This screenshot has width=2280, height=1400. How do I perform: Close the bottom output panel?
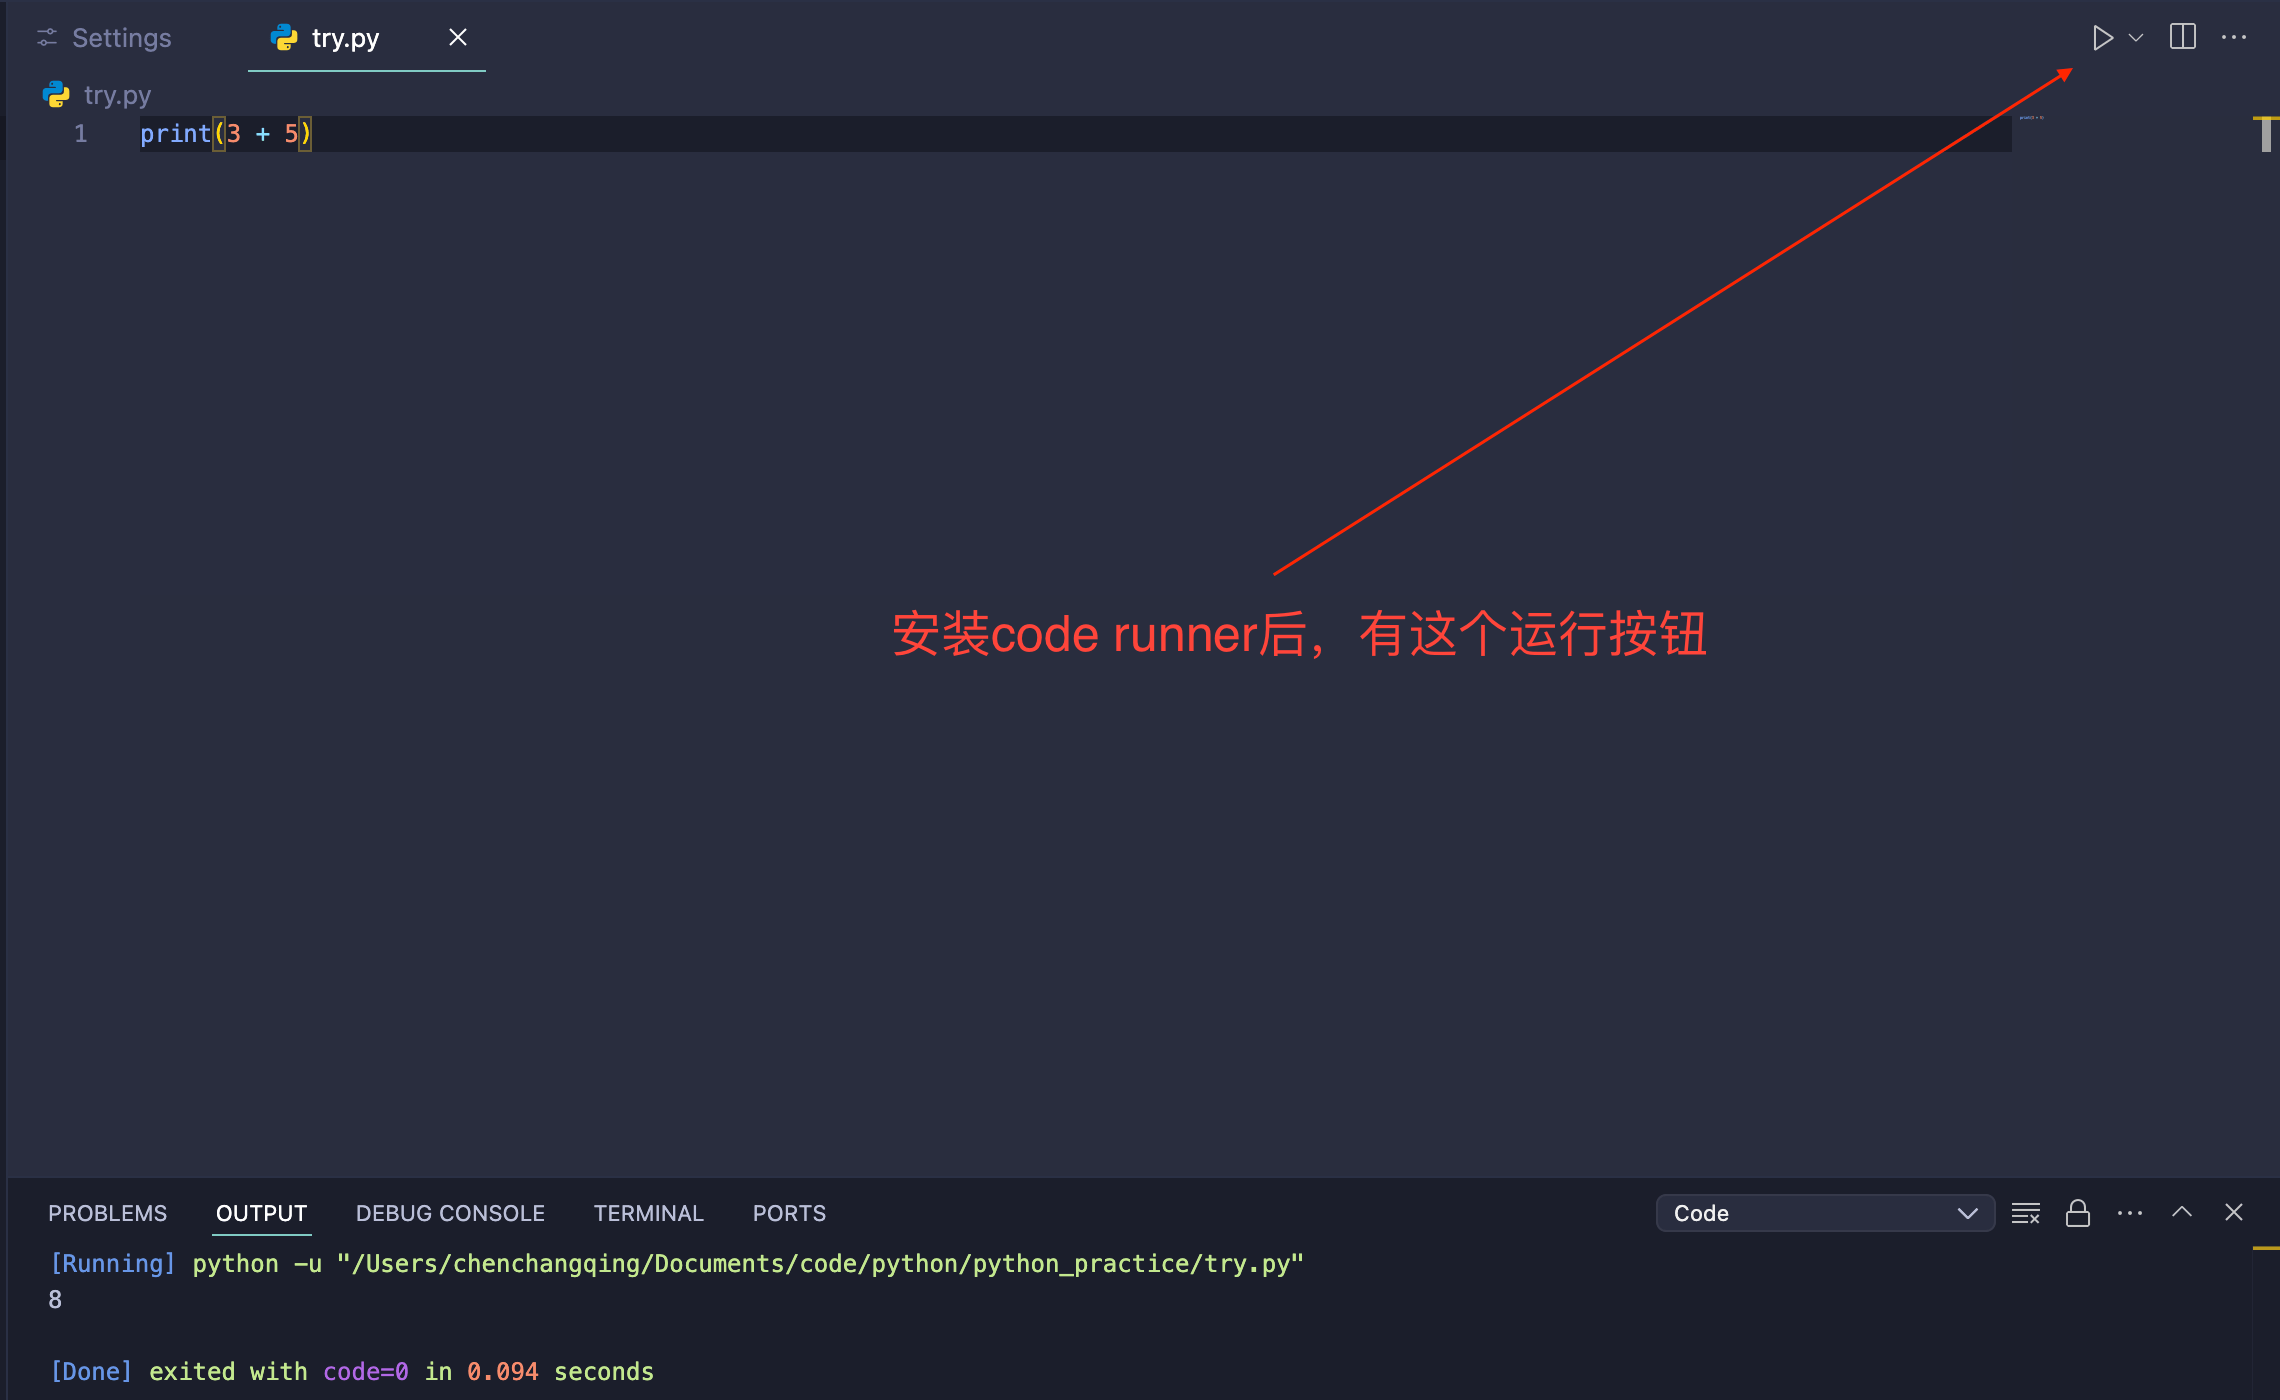[2234, 1212]
